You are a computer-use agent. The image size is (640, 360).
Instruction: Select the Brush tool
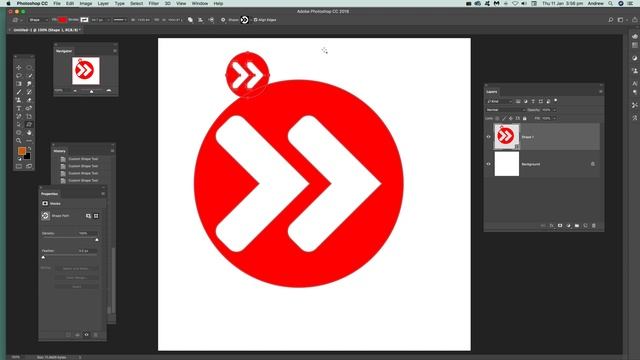click(19, 92)
